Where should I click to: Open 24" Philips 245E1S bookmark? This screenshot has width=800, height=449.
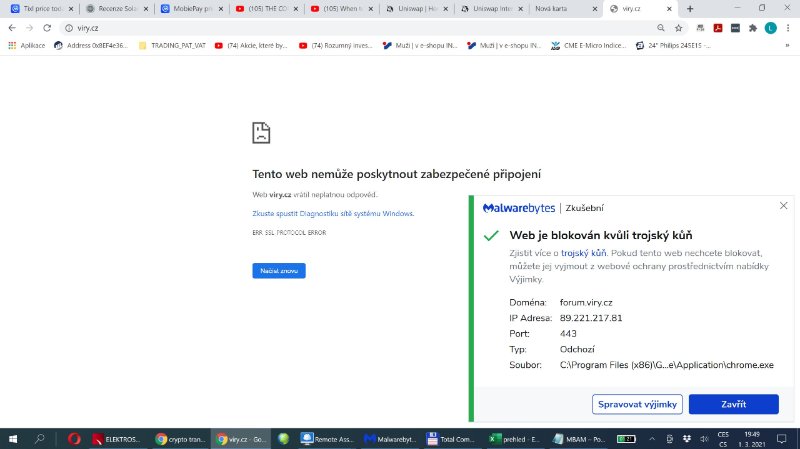tap(673, 45)
